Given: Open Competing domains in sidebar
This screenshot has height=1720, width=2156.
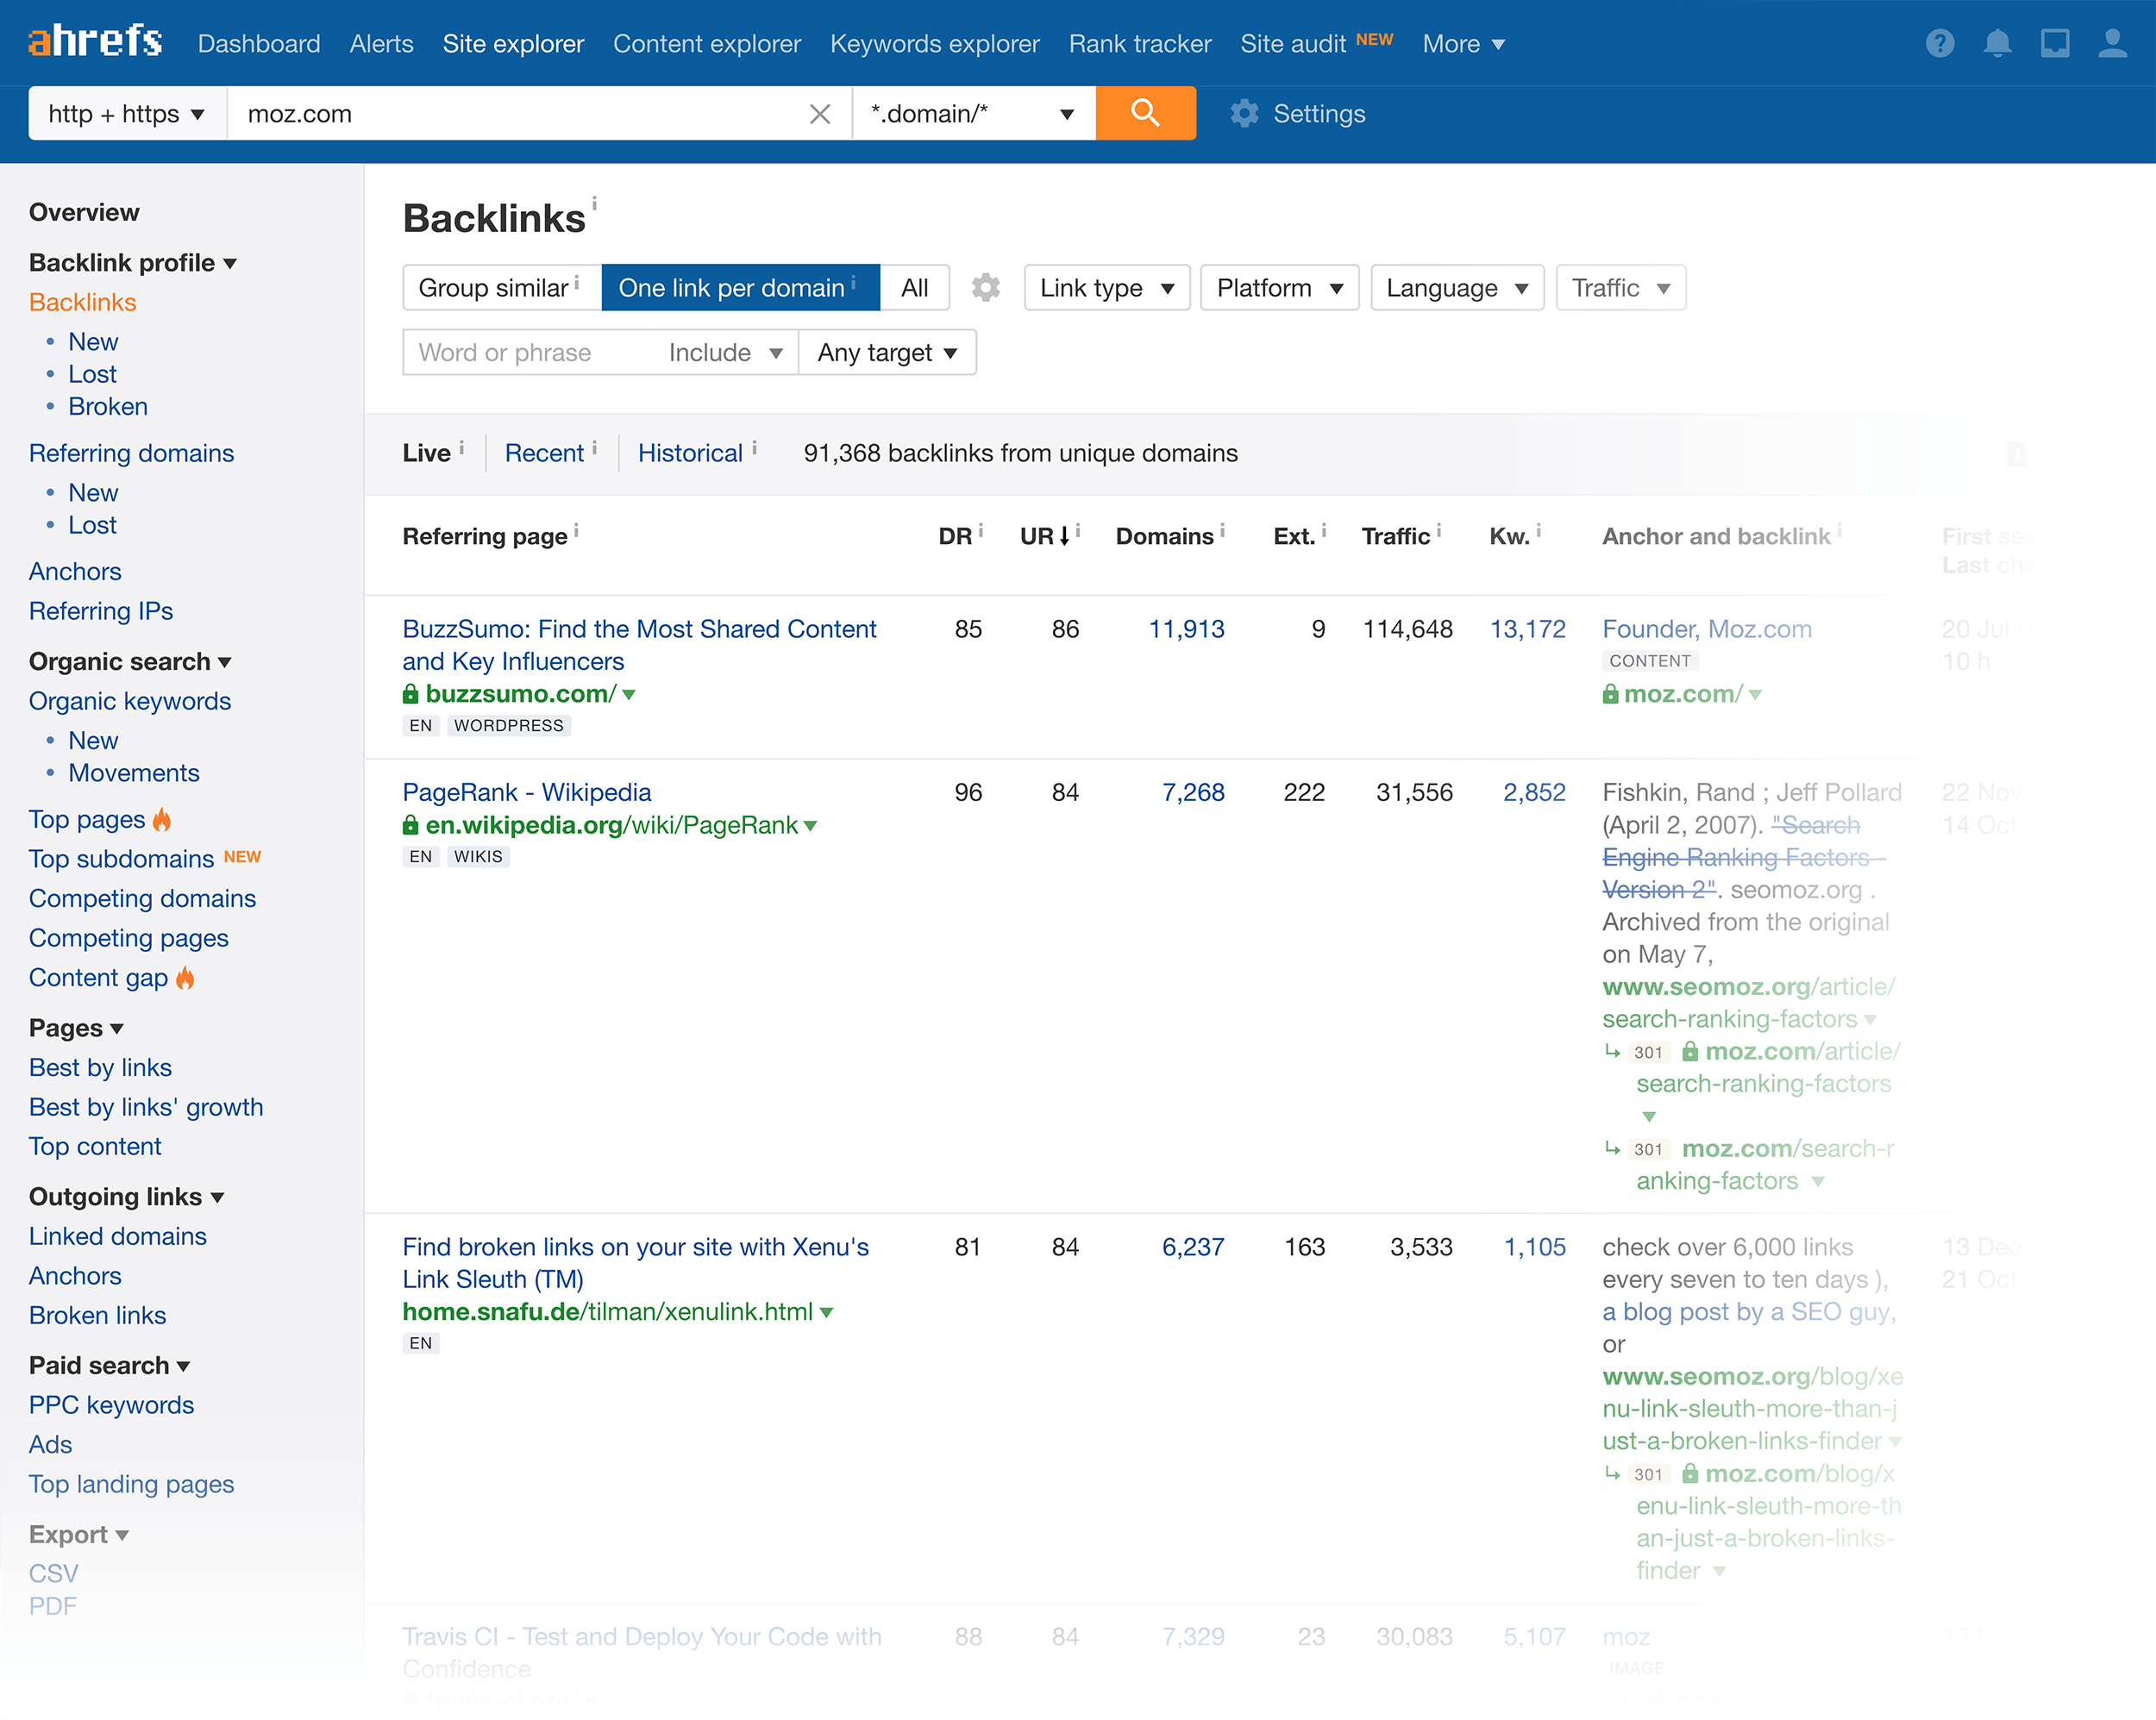Looking at the screenshot, I should click(x=142, y=899).
